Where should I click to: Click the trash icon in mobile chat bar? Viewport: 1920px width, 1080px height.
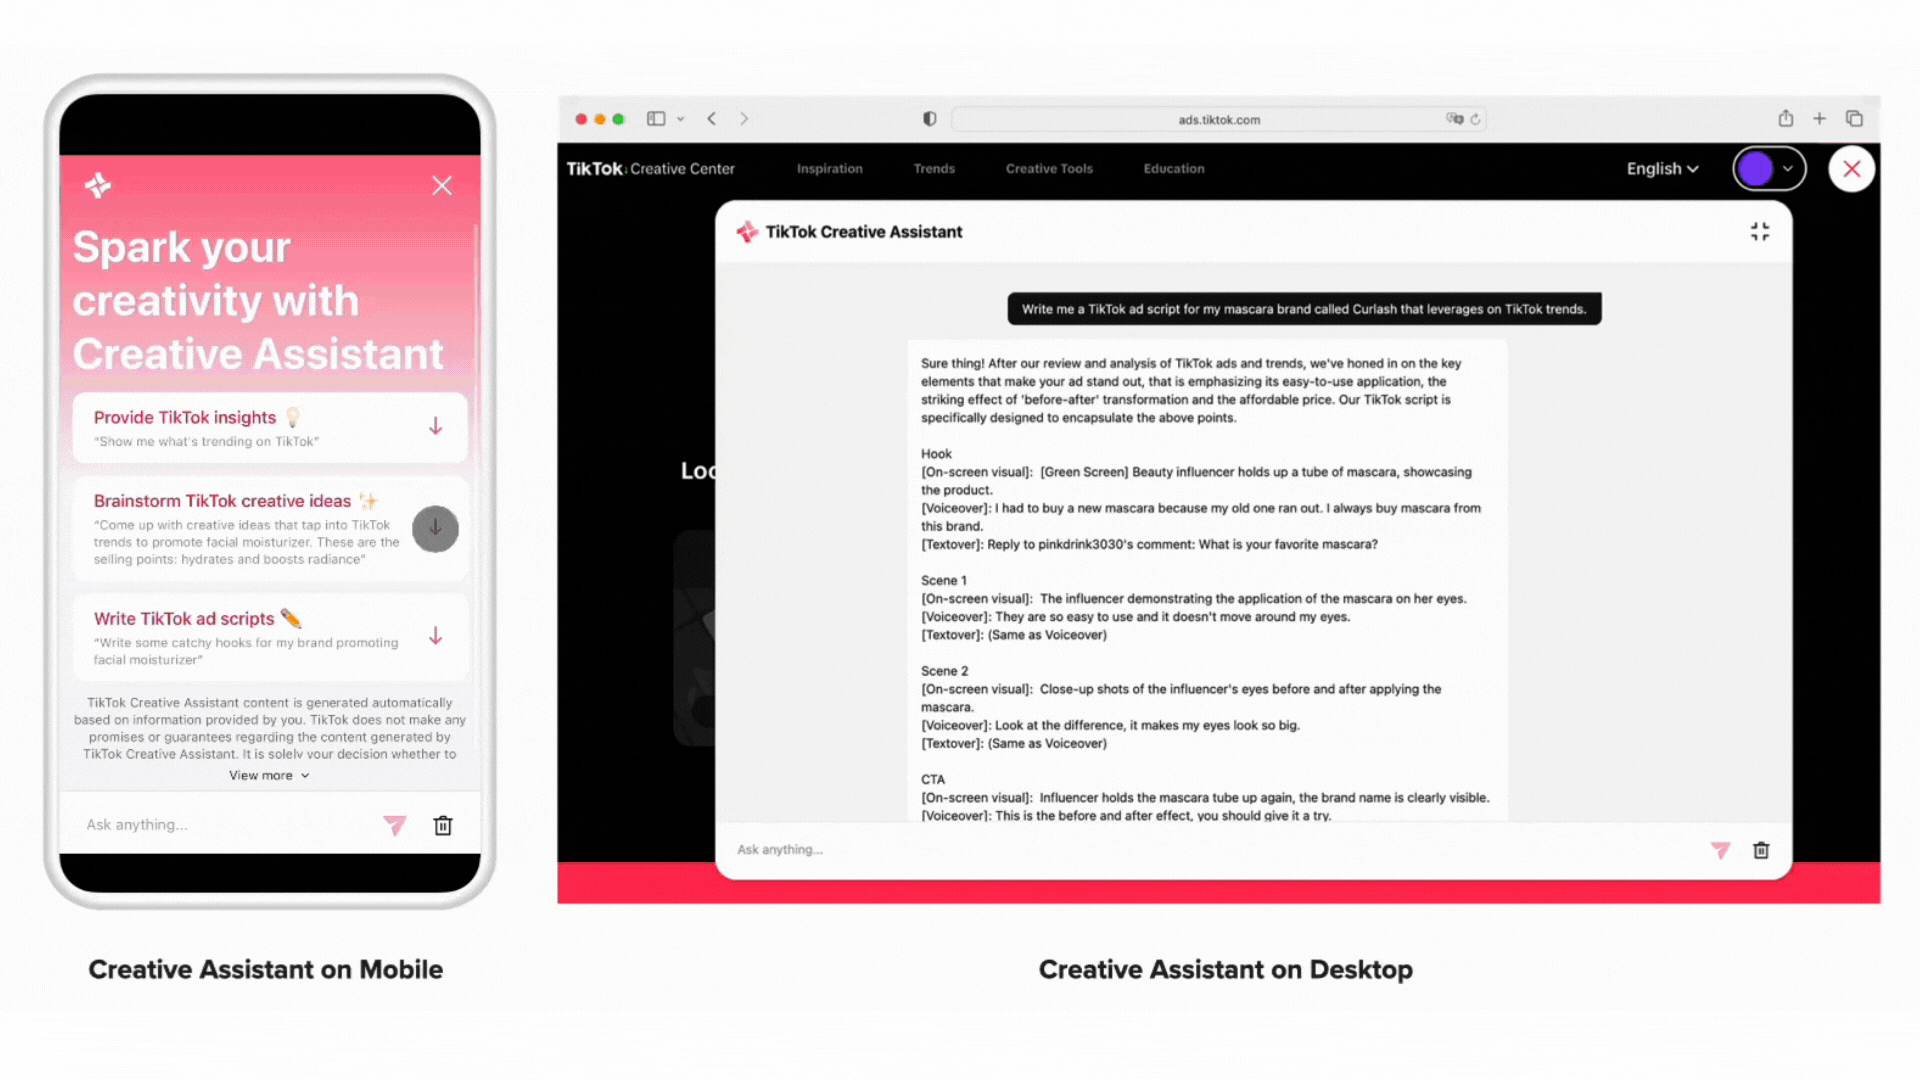(x=443, y=823)
